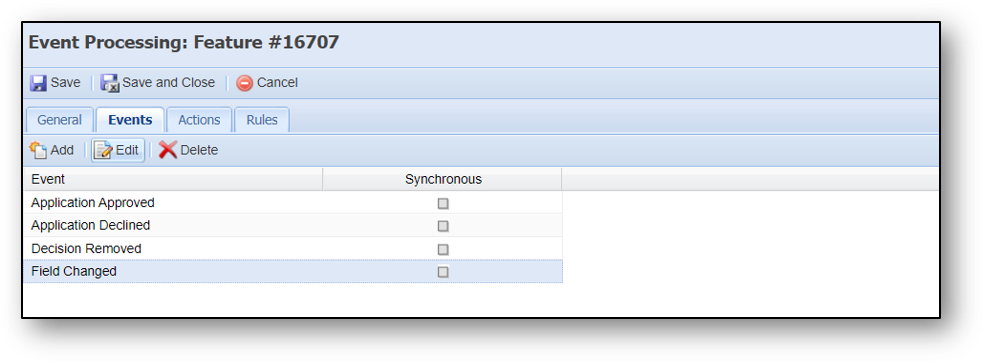Go to the Rules tab
The height and width of the screenshot is (361, 983).
tap(262, 120)
